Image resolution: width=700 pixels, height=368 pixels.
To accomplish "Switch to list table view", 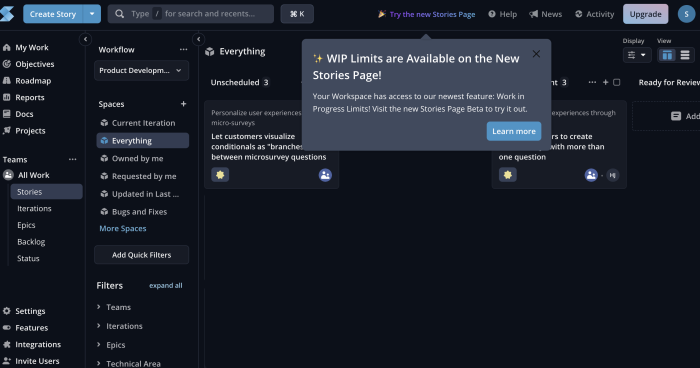I will click(x=685, y=55).
